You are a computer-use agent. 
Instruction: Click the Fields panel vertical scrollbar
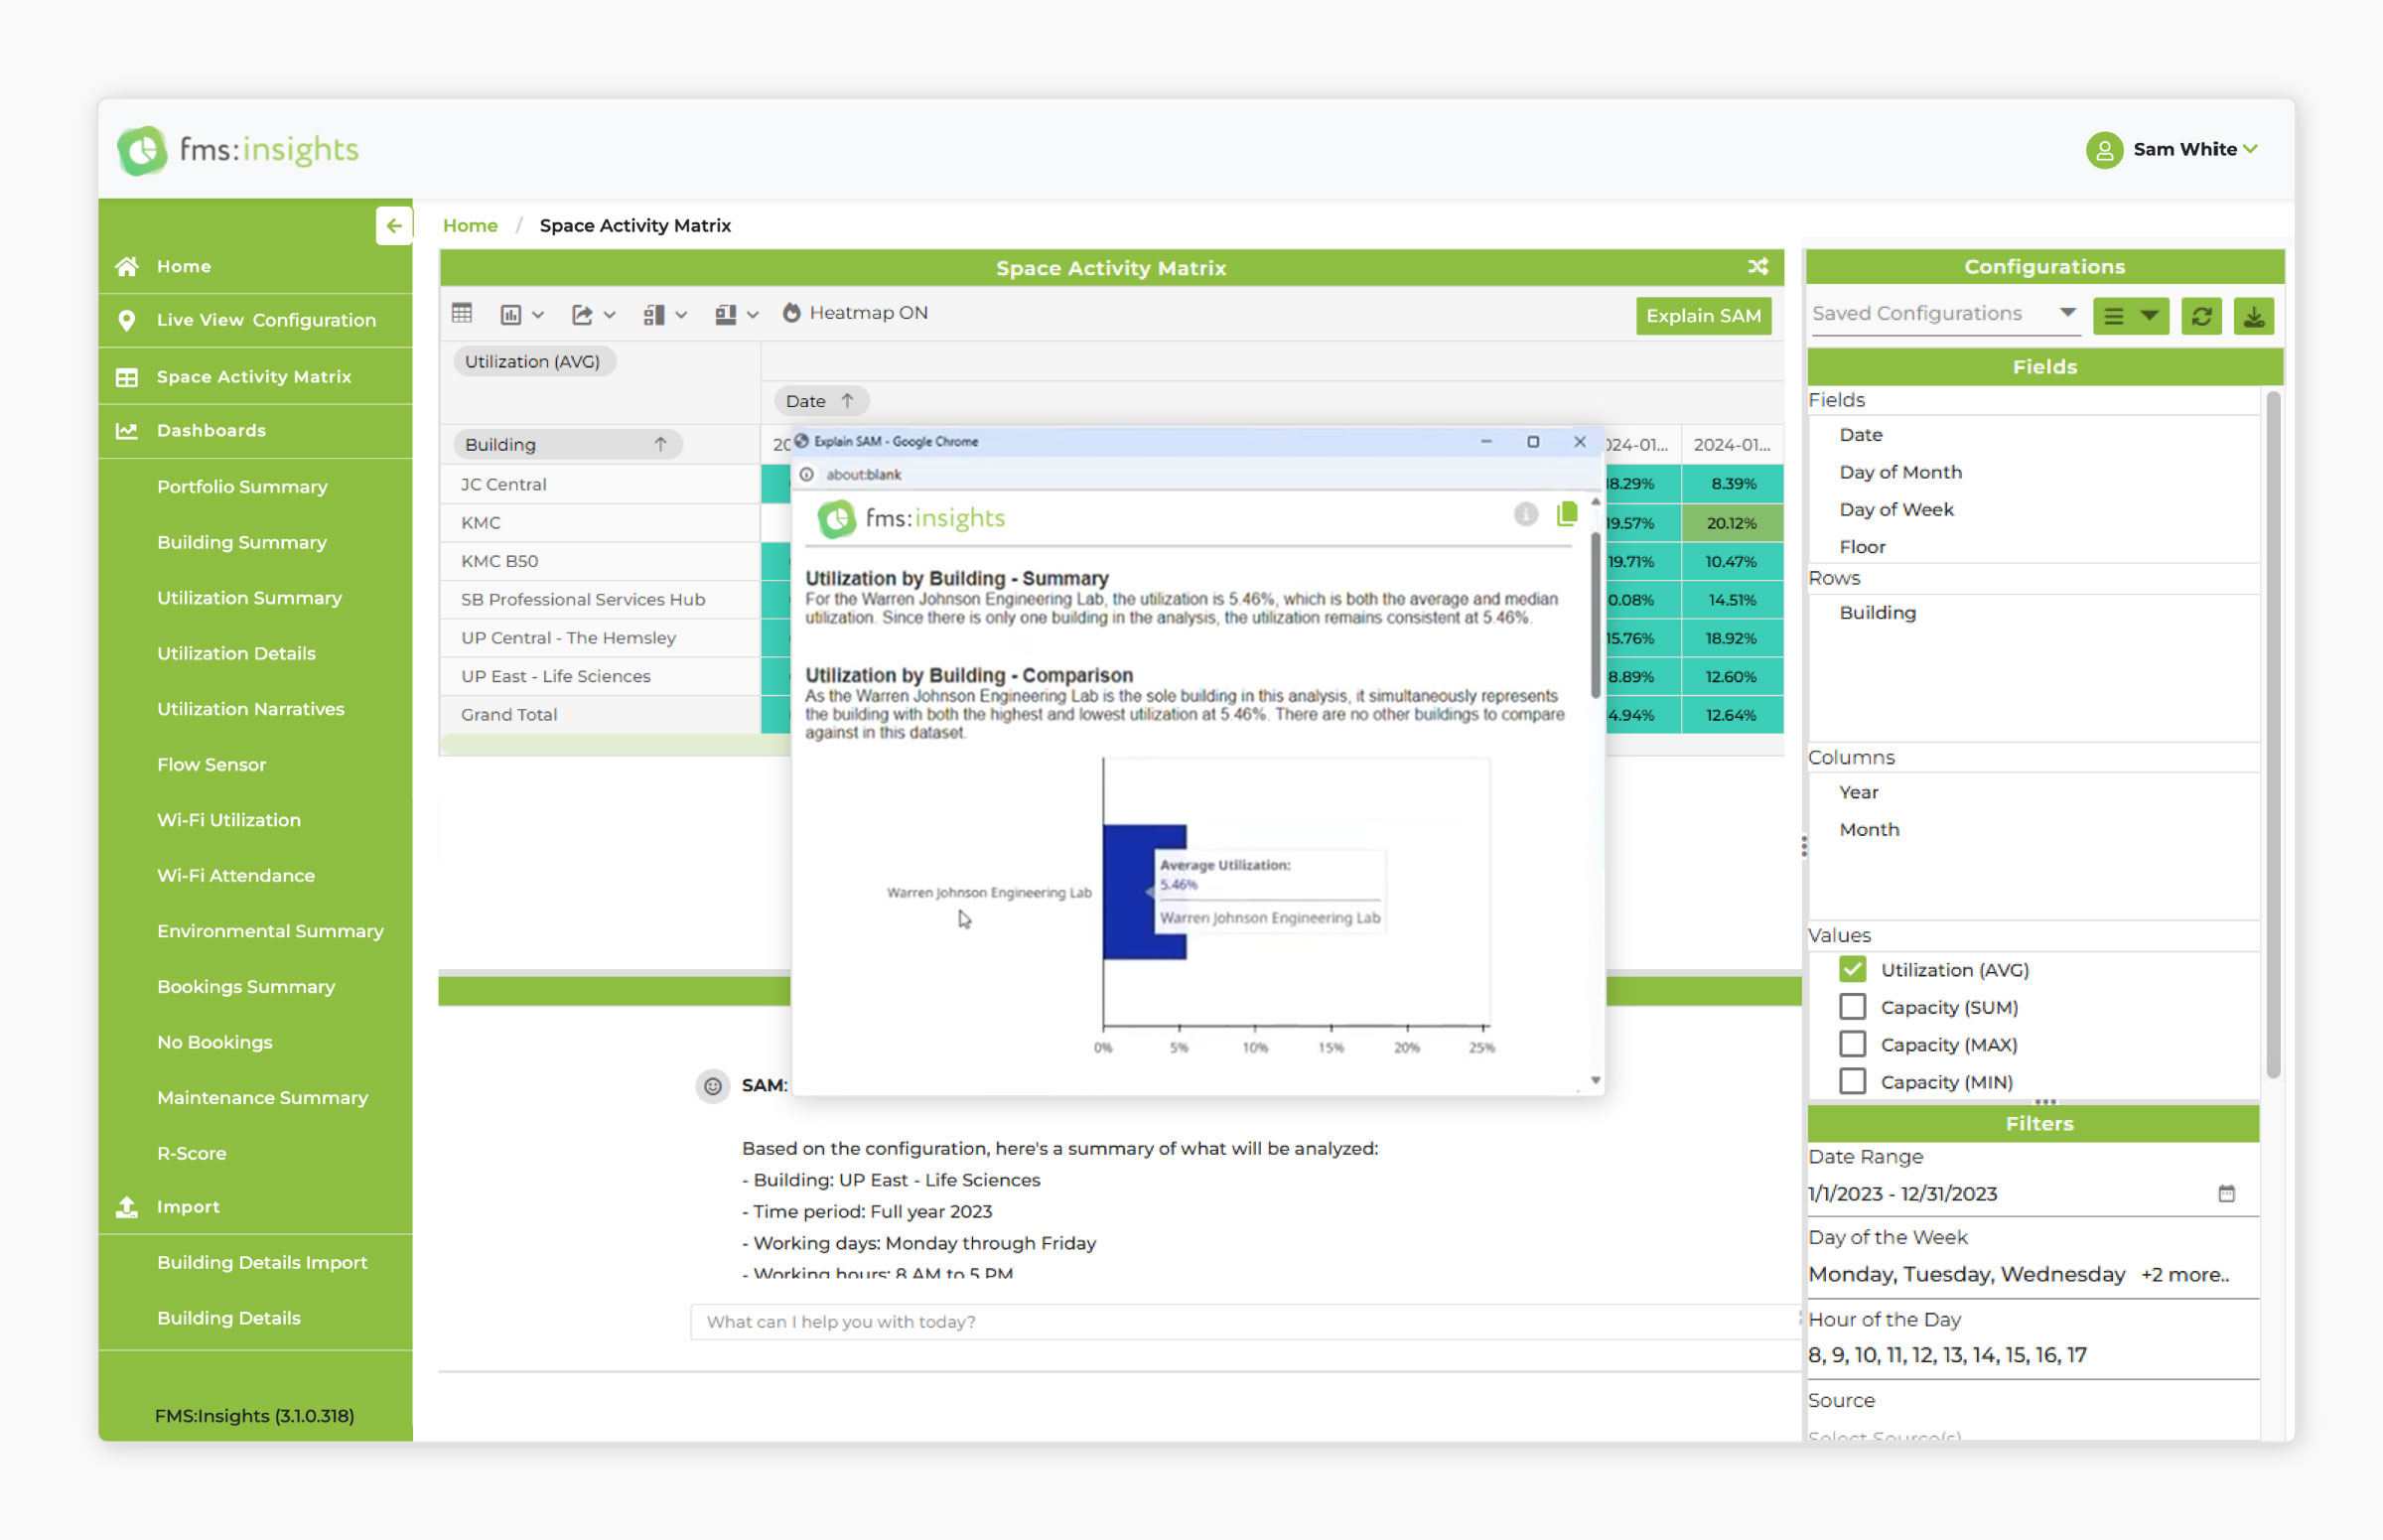(2273, 736)
